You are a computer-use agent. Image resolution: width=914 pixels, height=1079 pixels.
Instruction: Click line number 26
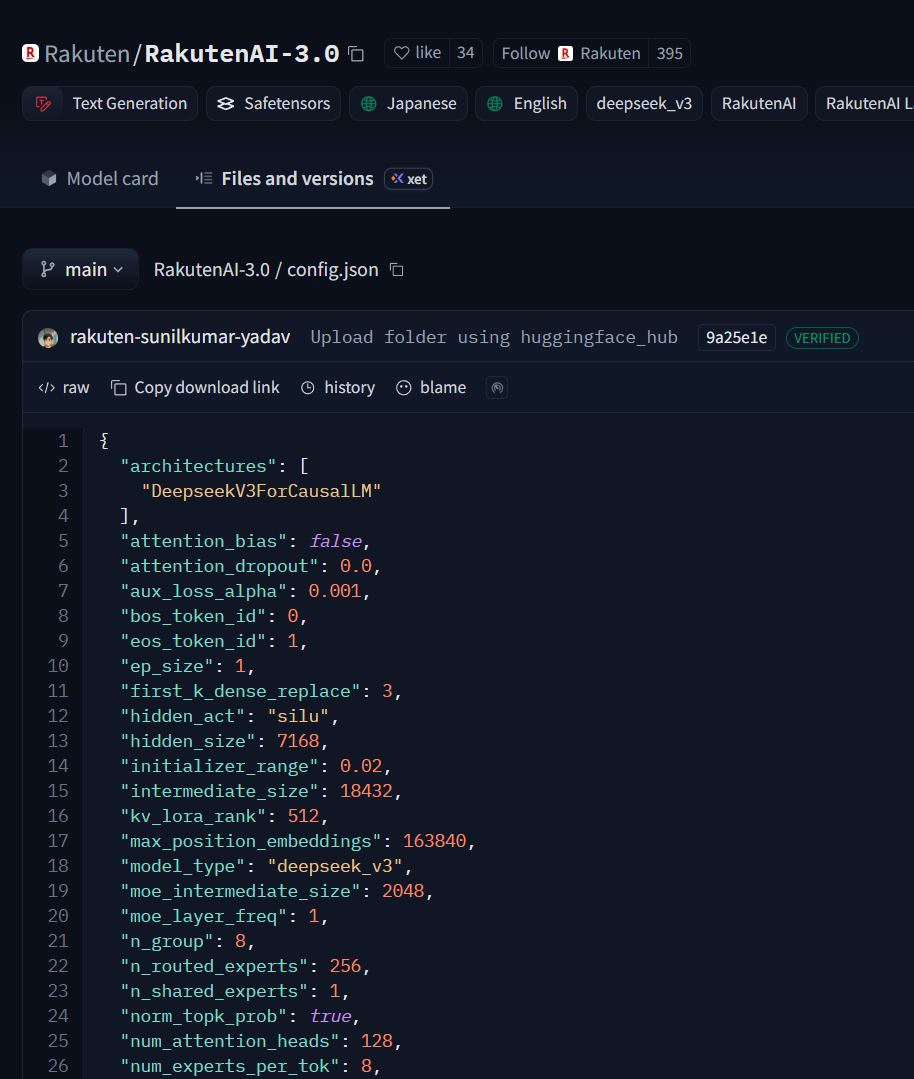coord(58,1066)
